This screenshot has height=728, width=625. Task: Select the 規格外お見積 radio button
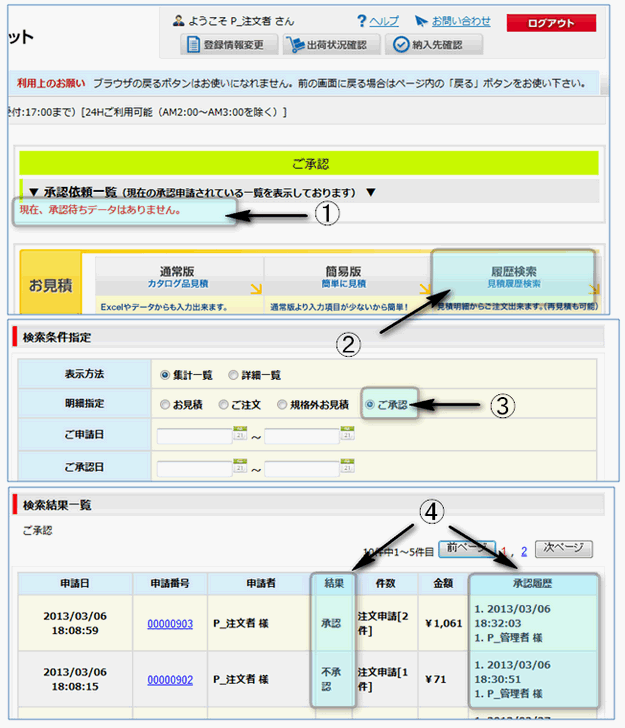click(x=281, y=404)
